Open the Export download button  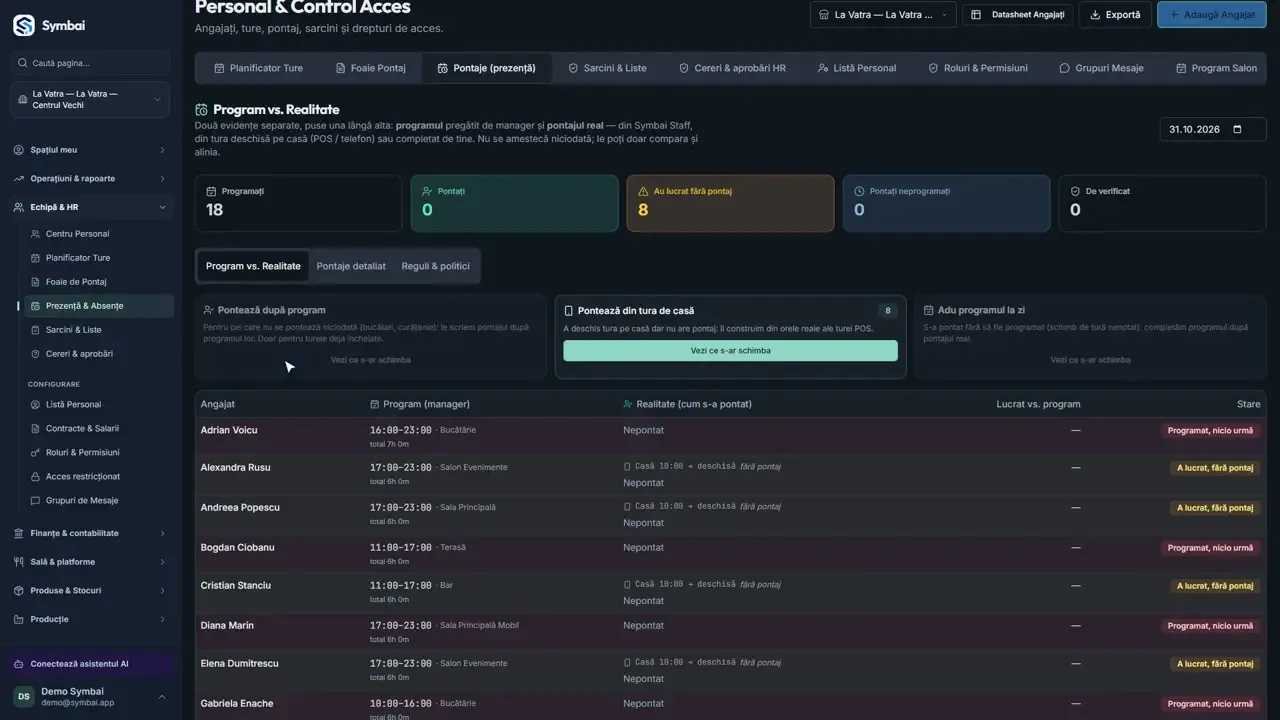1115,15
